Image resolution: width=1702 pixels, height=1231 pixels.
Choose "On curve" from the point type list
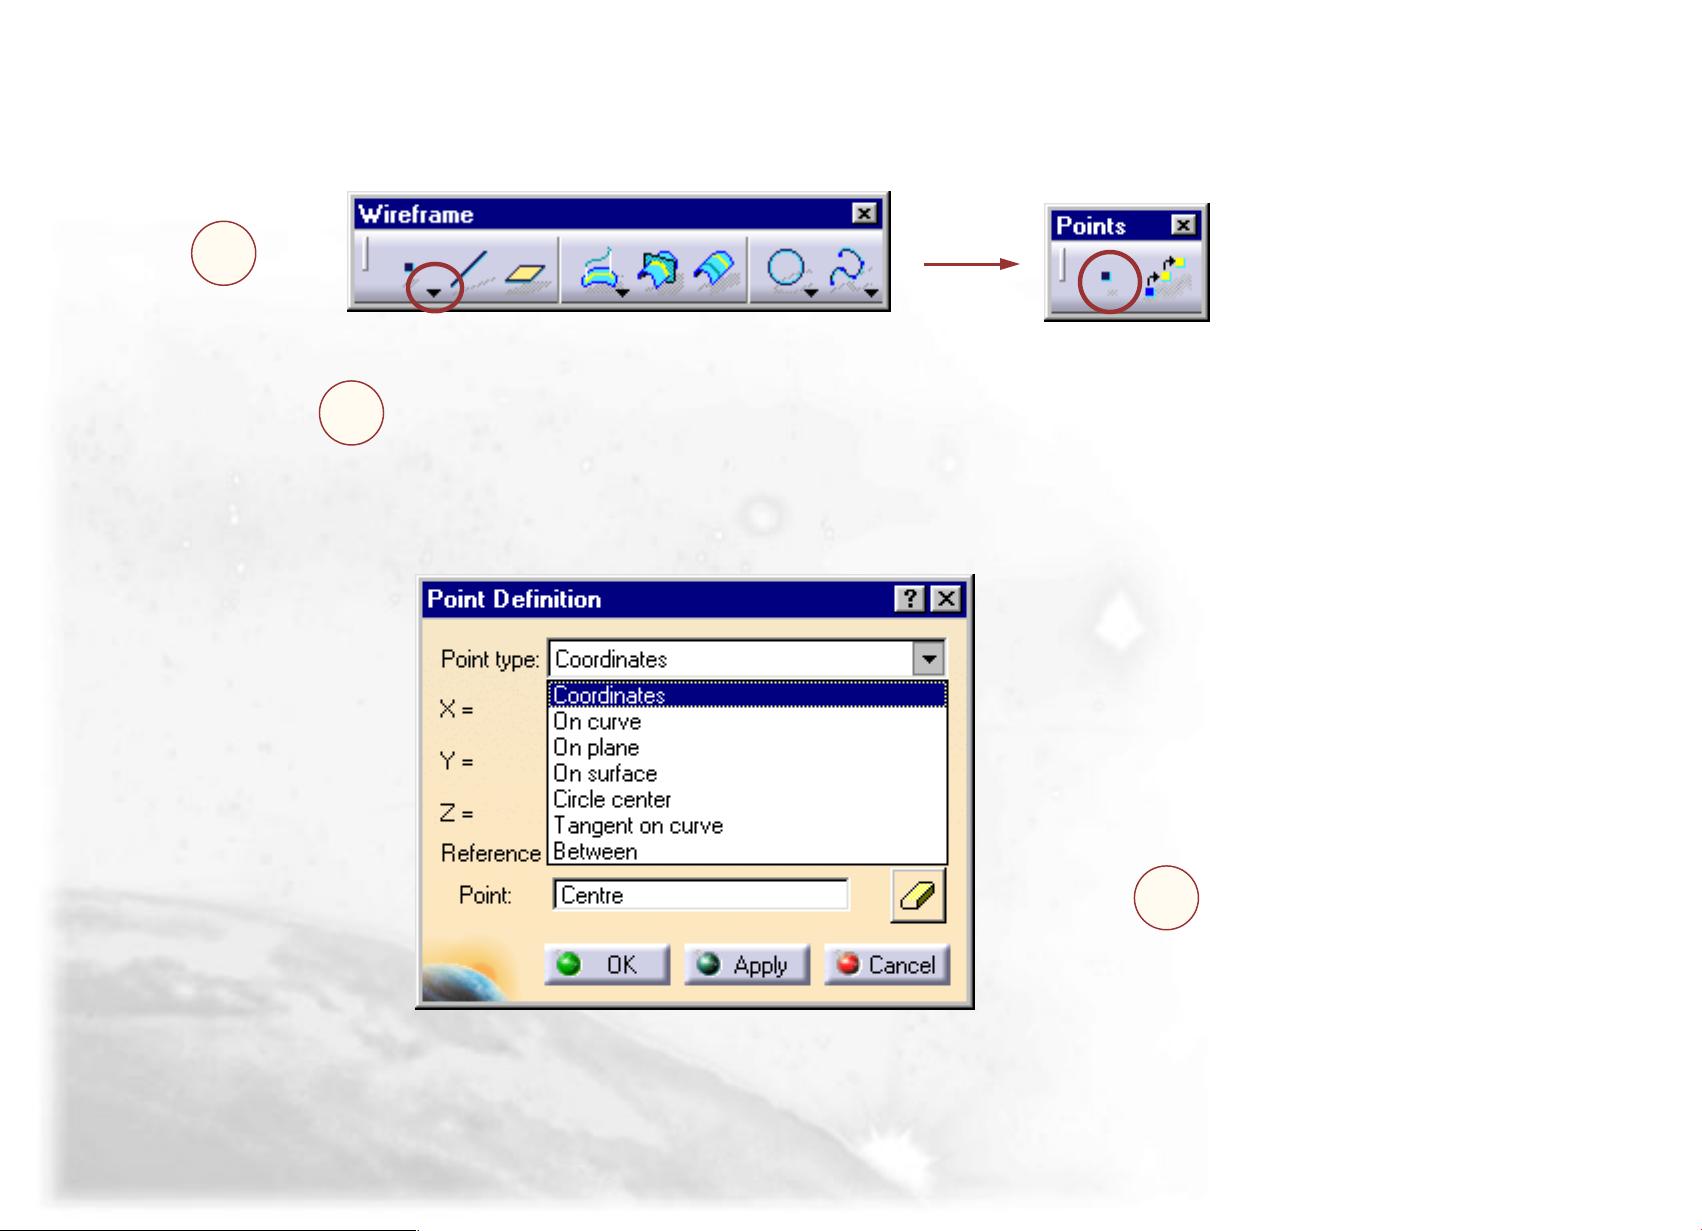pyautogui.click(x=597, y=721)
